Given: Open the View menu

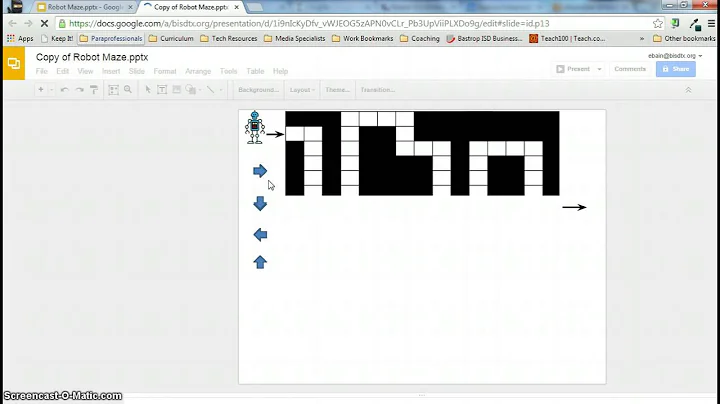Looking at the screenshot, I should pos(85,71).
